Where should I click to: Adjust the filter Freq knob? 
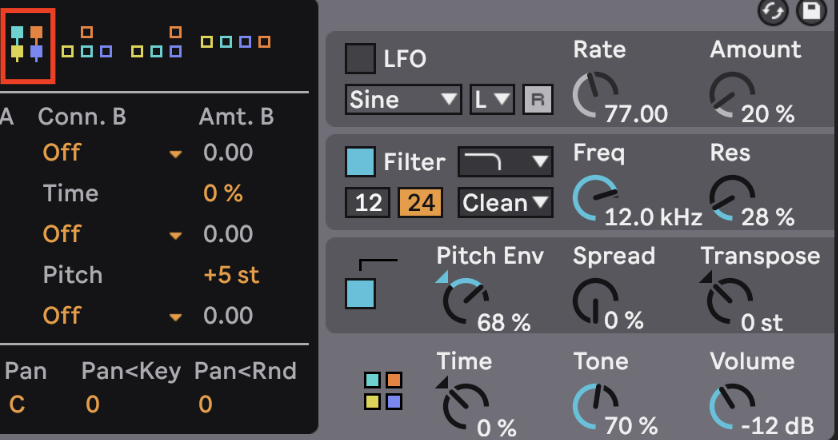[595, 198]
